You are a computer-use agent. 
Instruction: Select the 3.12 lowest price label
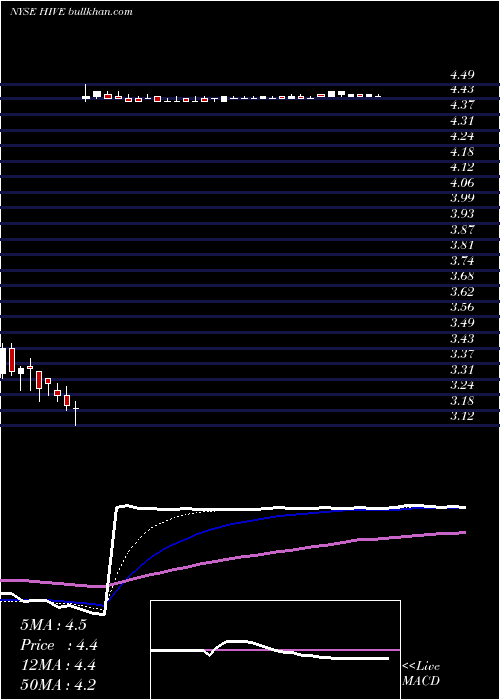click(462, 416)
